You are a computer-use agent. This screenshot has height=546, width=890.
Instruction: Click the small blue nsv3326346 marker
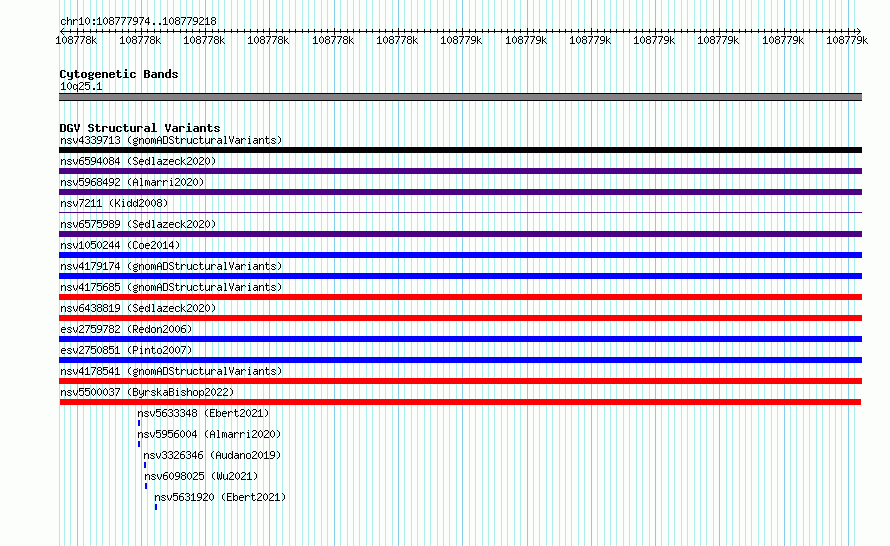pos(145,465)
